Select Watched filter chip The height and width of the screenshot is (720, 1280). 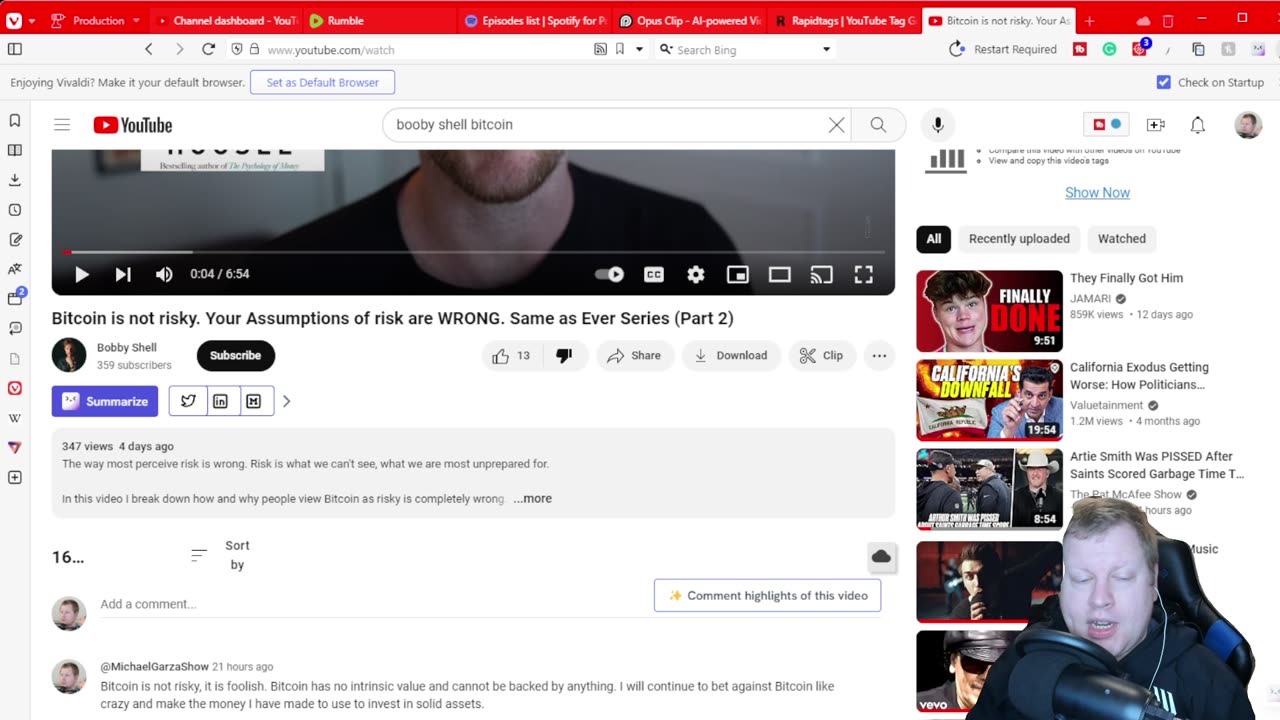tap(1122, 239)
